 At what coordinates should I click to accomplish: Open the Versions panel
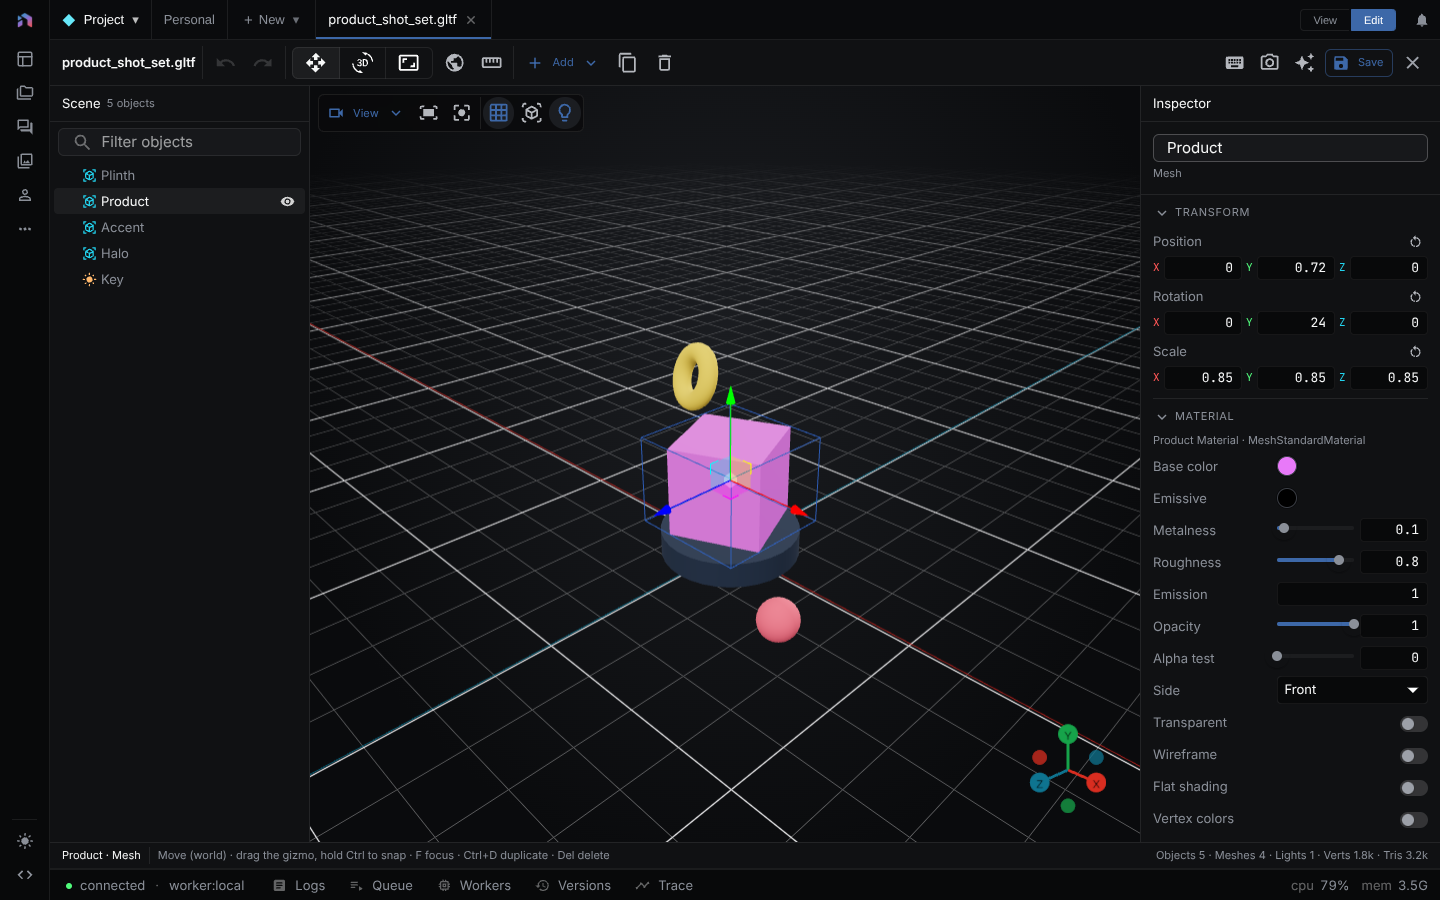tap(573, 886)
